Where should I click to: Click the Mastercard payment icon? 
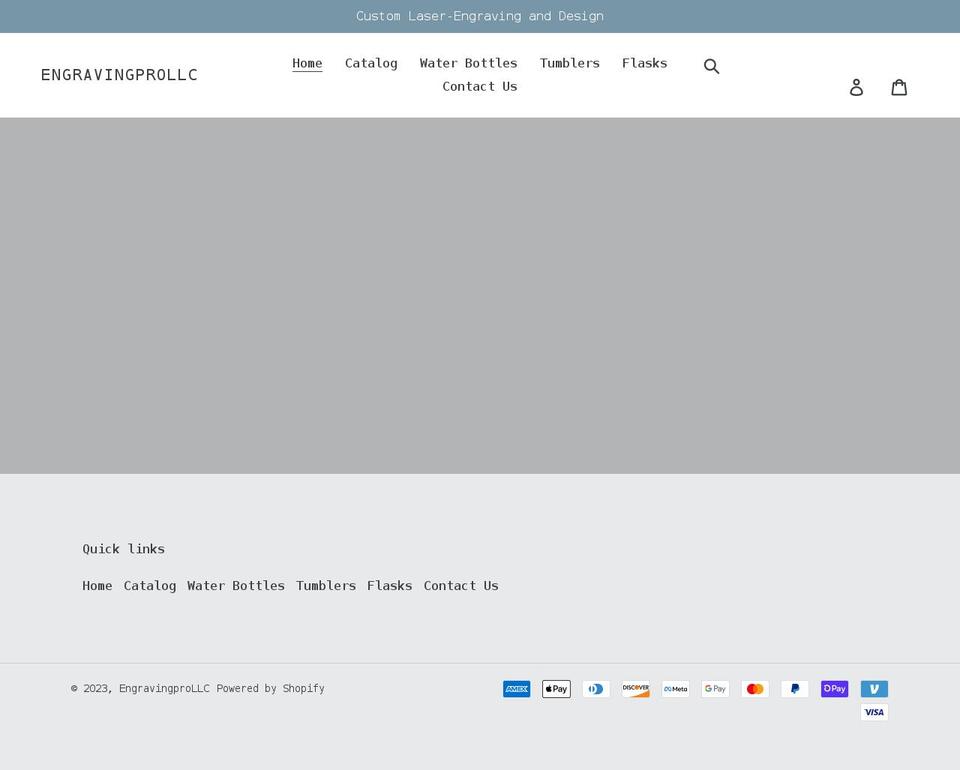point(755,689)
